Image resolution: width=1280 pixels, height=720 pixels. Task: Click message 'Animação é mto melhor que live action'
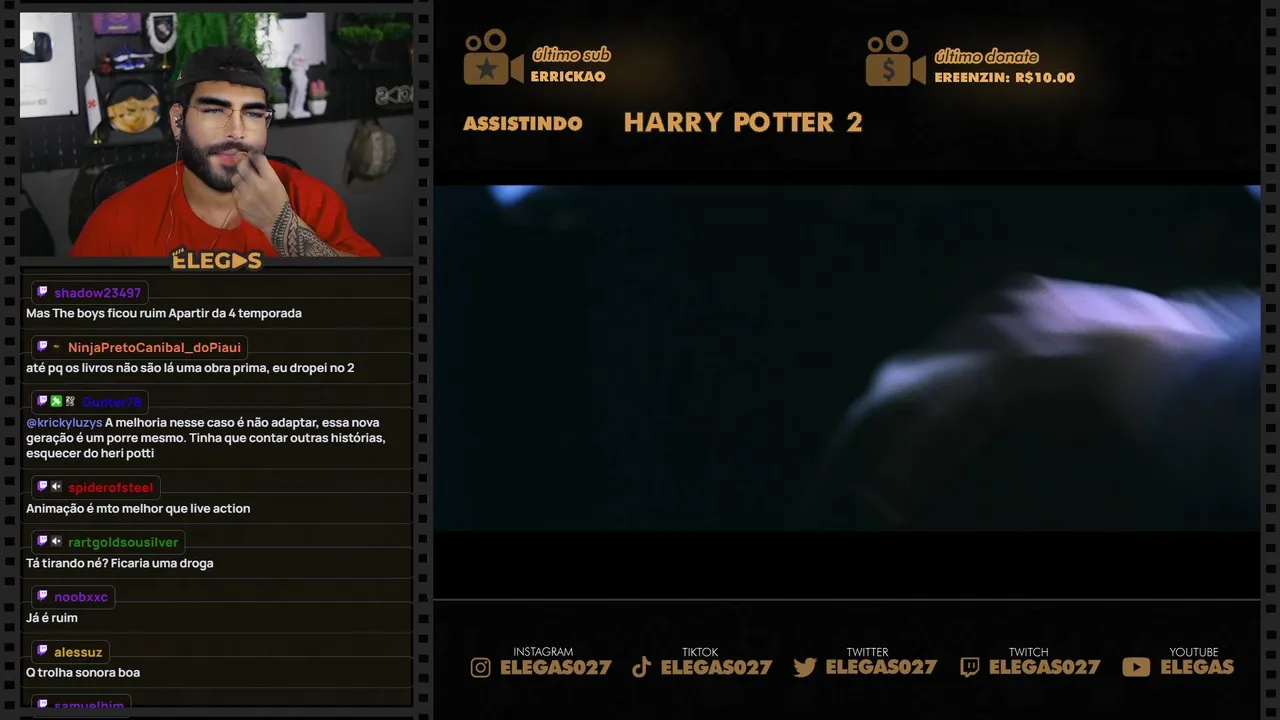(138, 509)
